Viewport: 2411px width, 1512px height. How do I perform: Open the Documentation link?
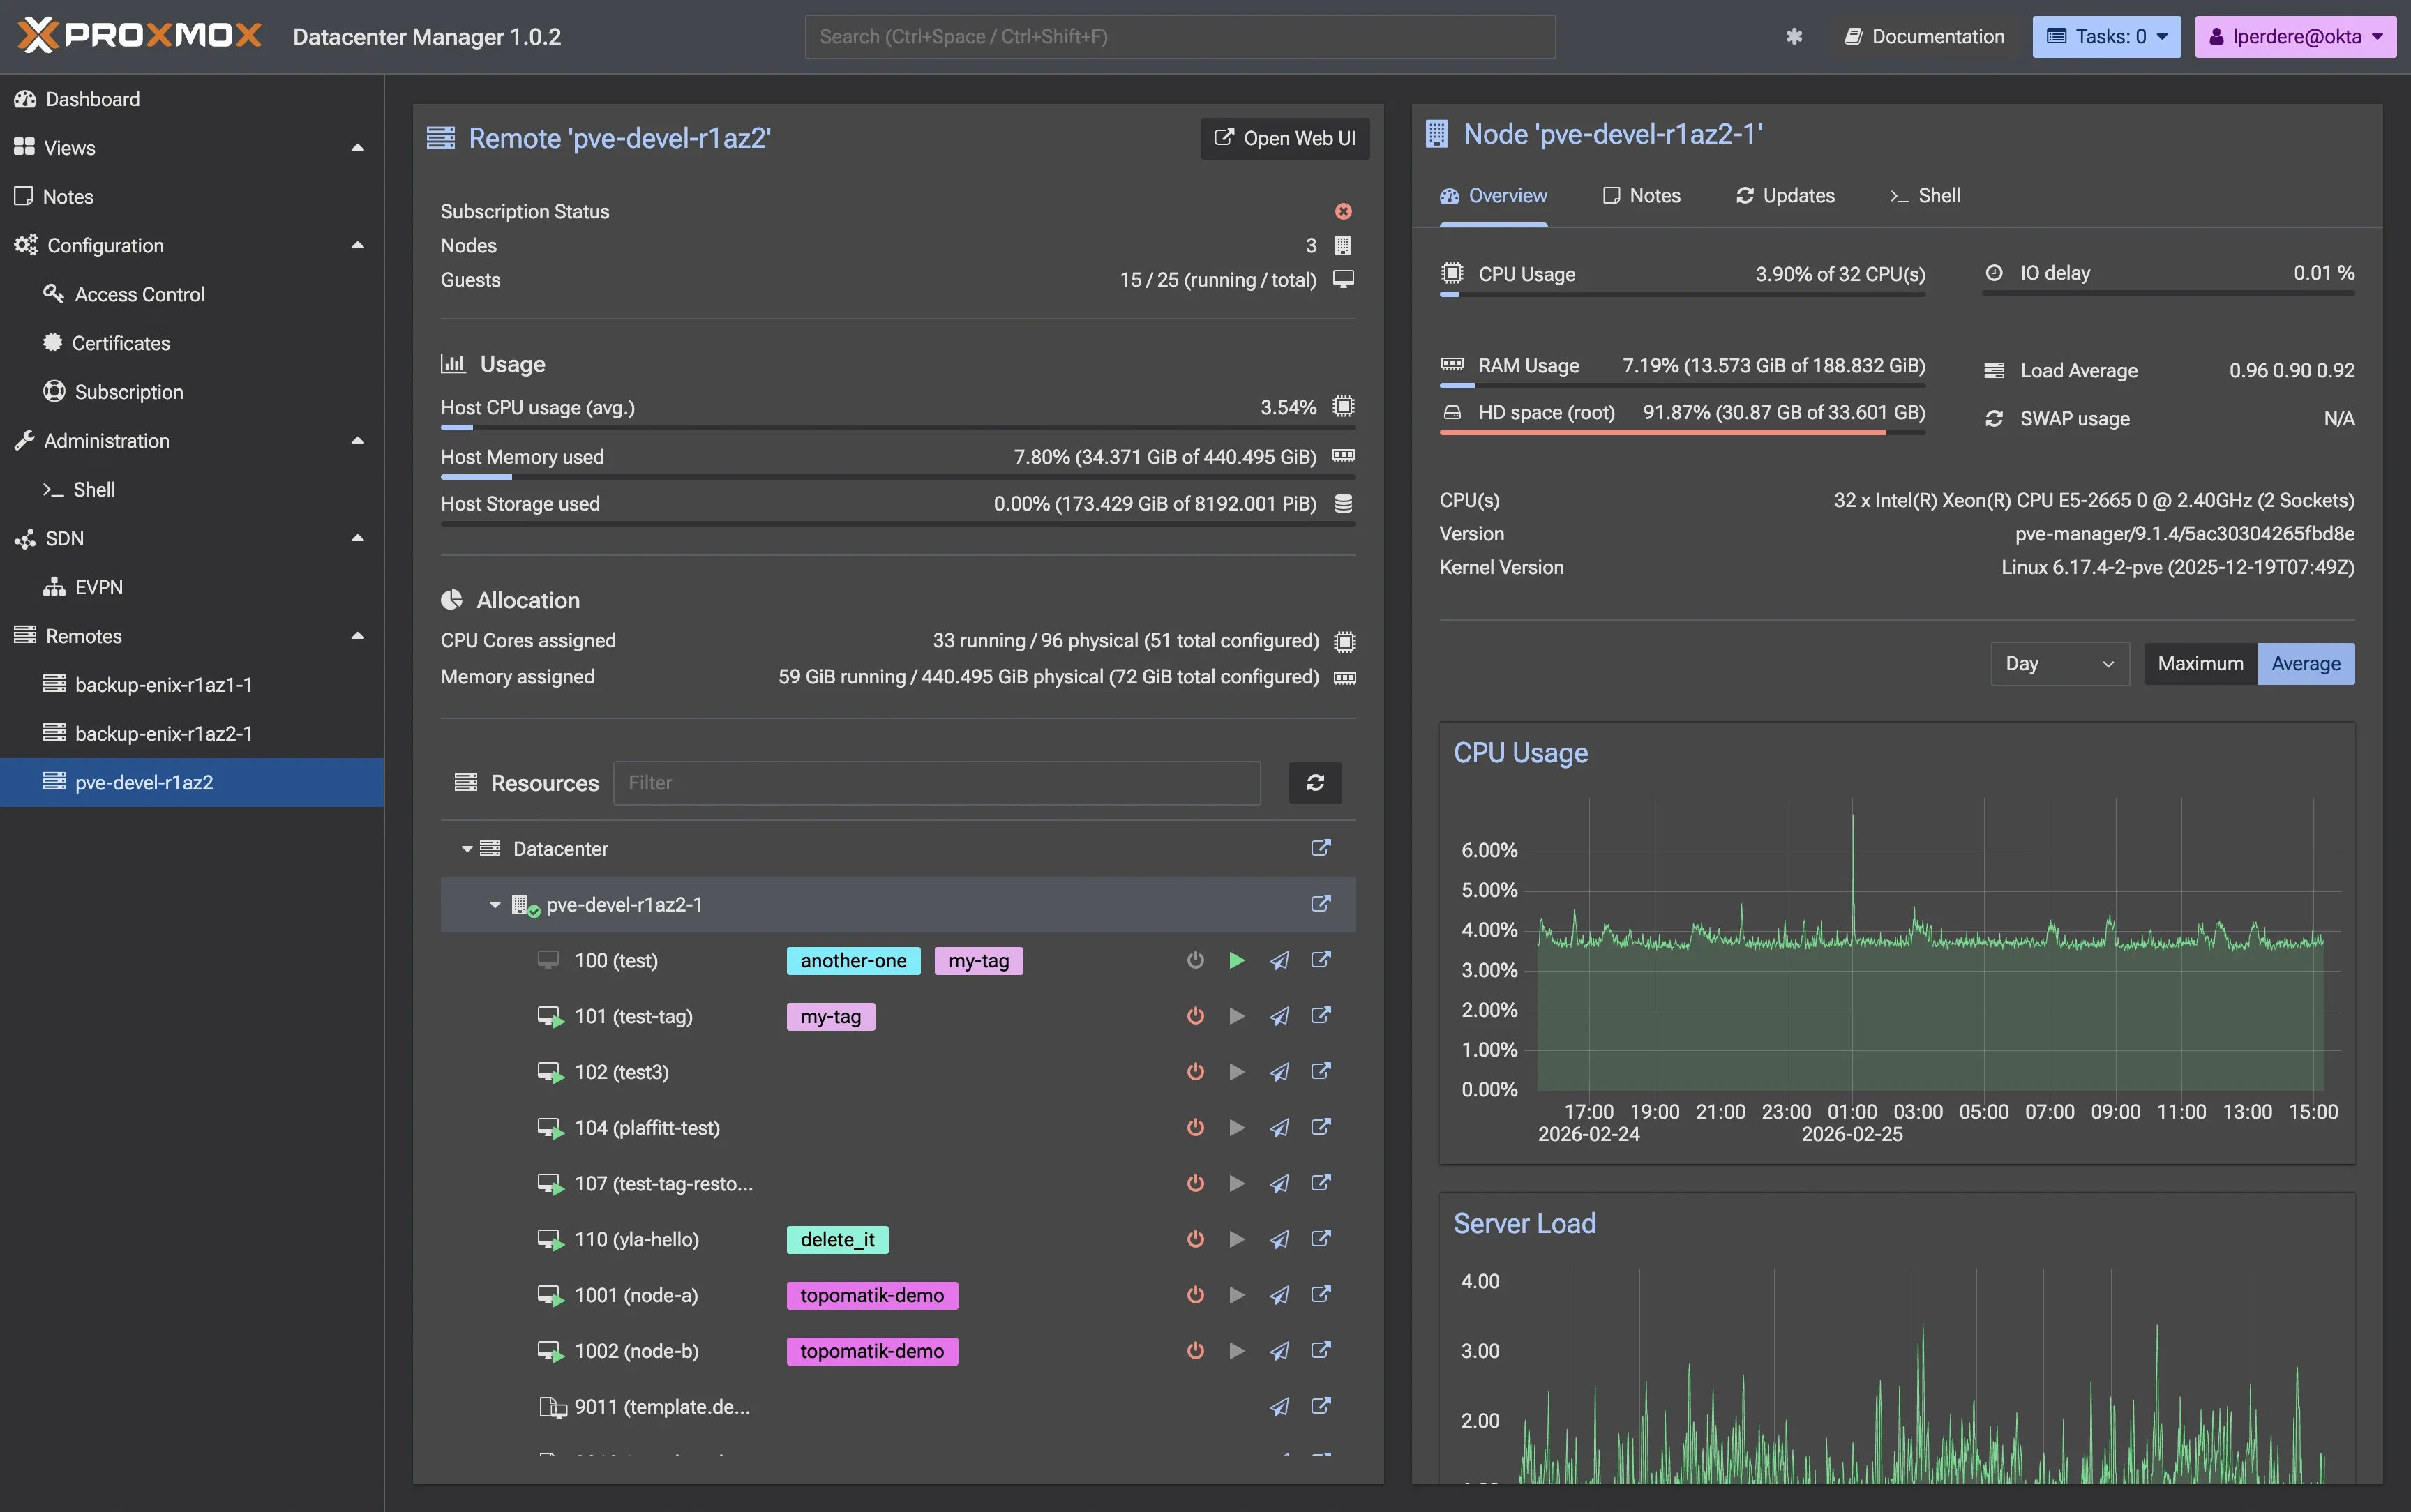[x=1922, y=36]
